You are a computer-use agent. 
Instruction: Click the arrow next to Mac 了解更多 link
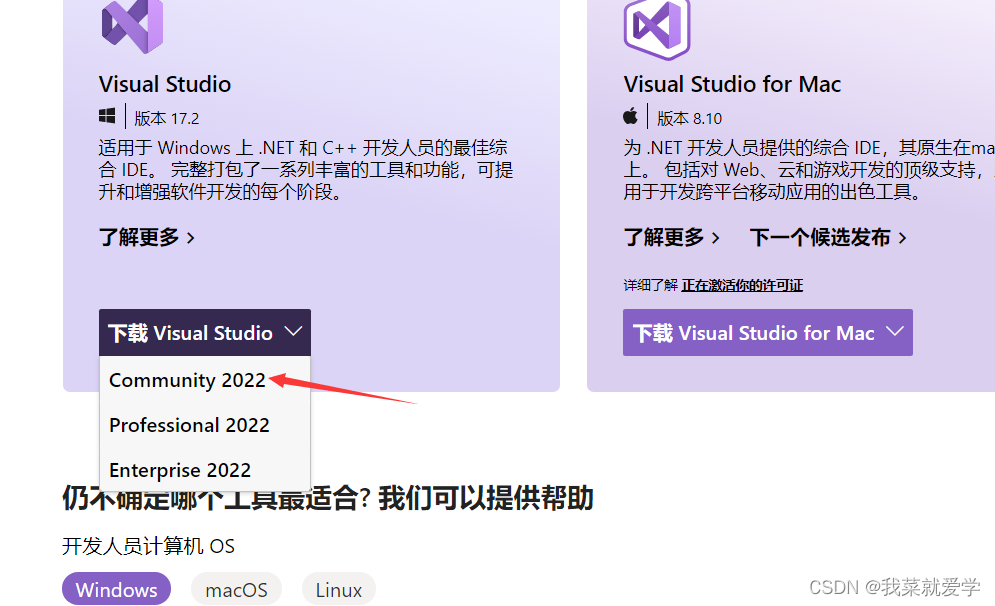pos(718,238)
